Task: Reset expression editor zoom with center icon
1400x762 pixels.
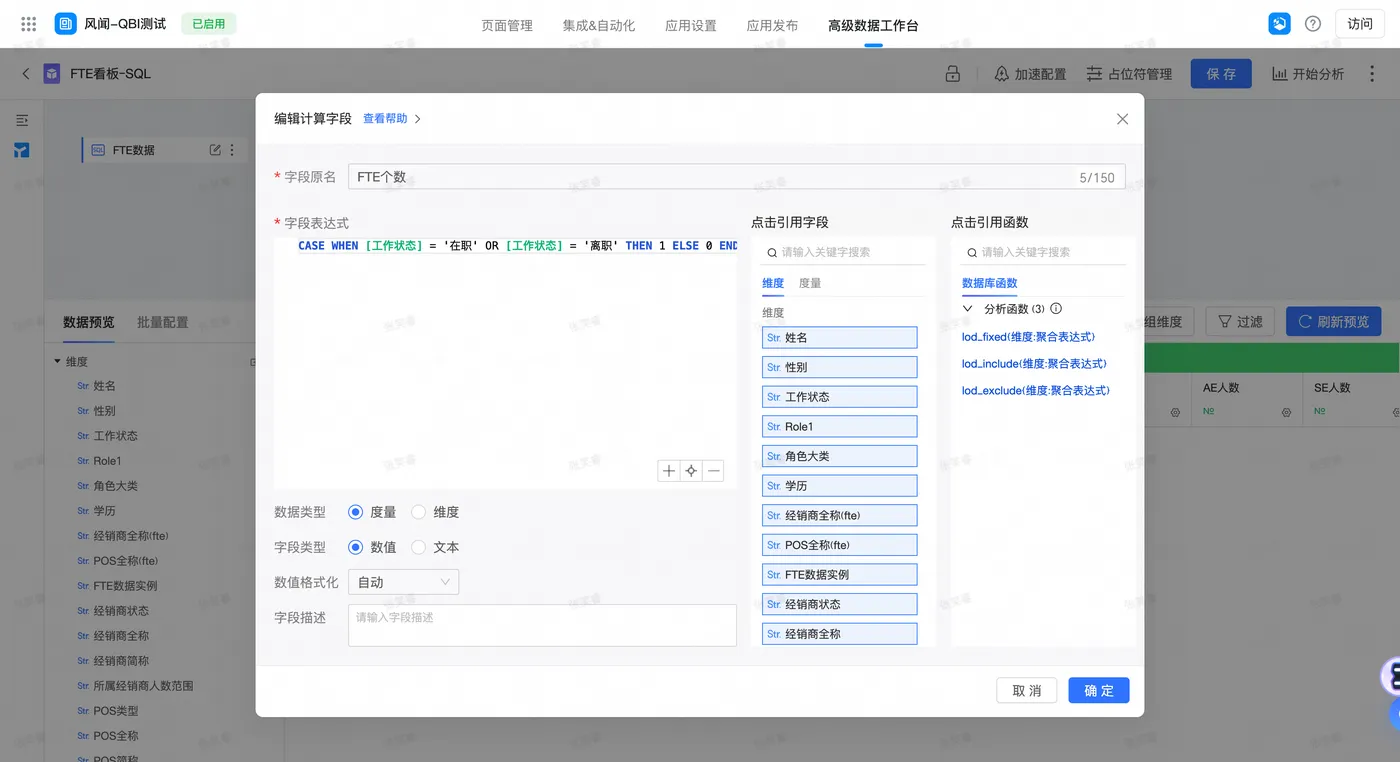Action: point(691,471)
